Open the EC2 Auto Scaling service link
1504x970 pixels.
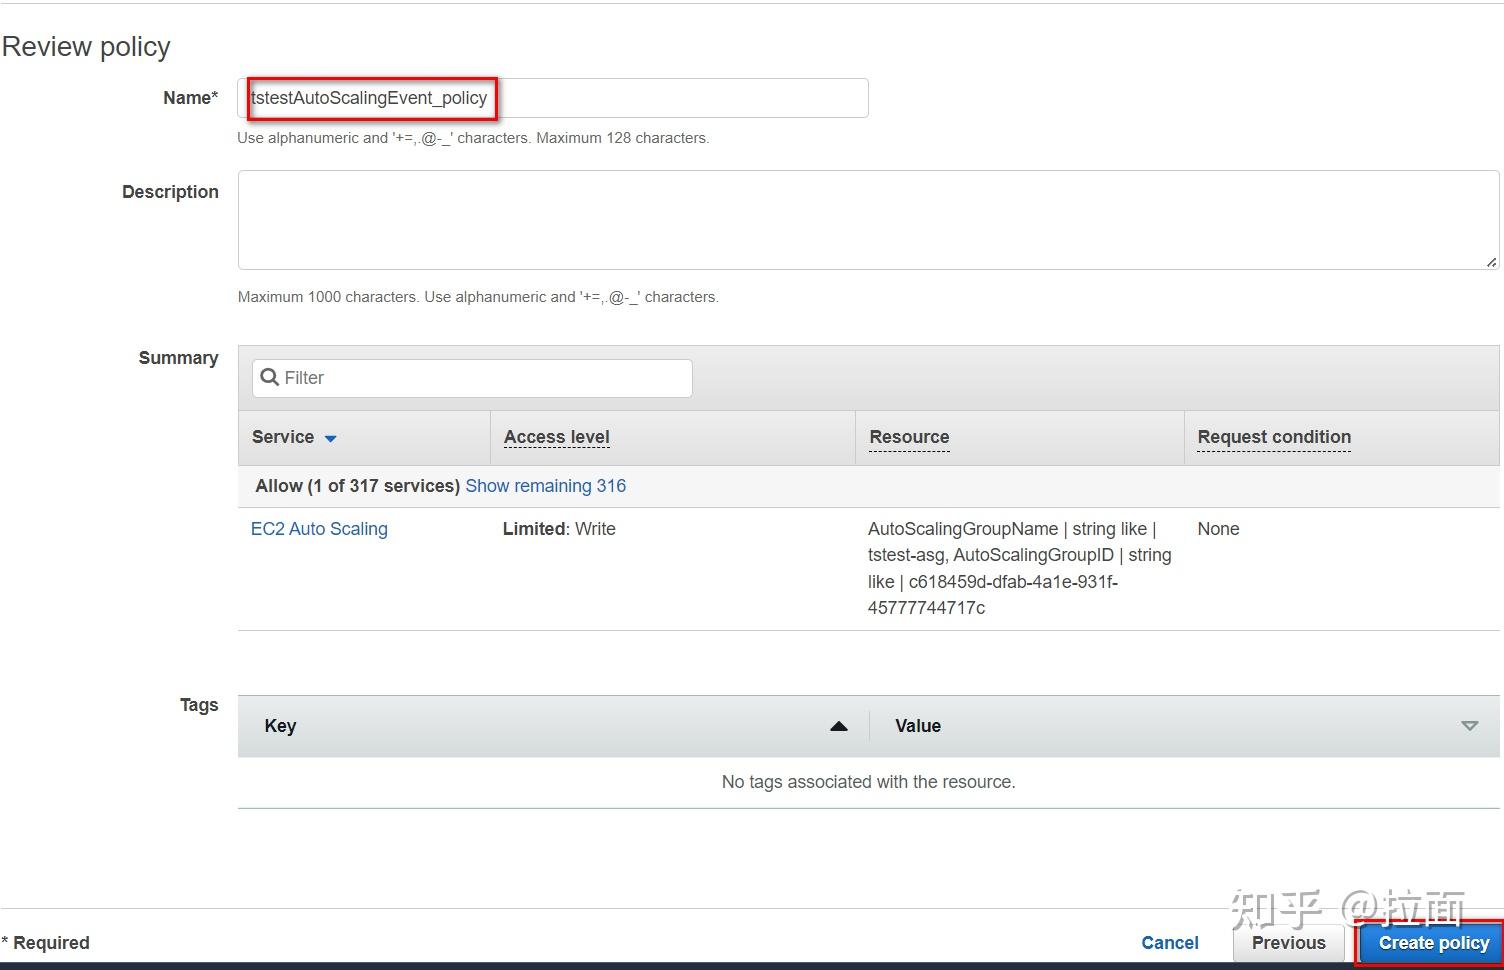click(319, 528)
